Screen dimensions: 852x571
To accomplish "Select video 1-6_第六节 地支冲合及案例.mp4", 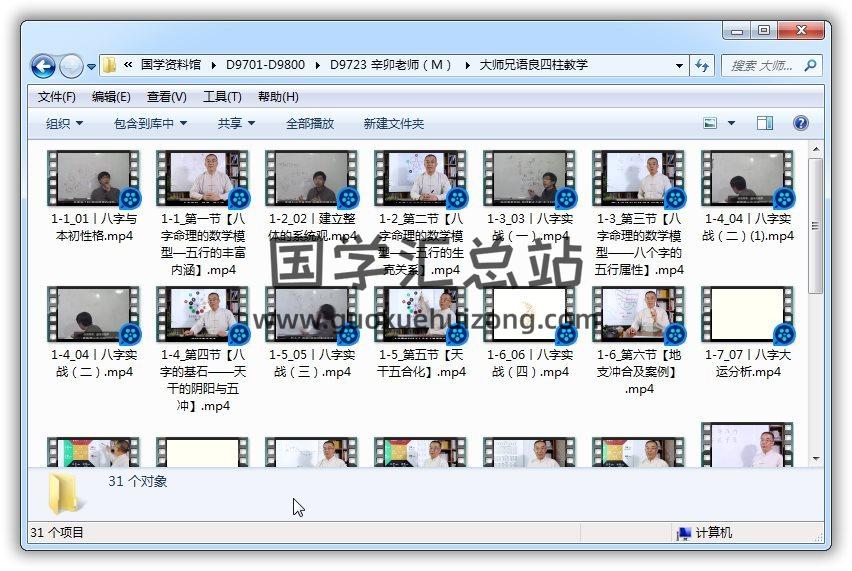I will 639,340.
